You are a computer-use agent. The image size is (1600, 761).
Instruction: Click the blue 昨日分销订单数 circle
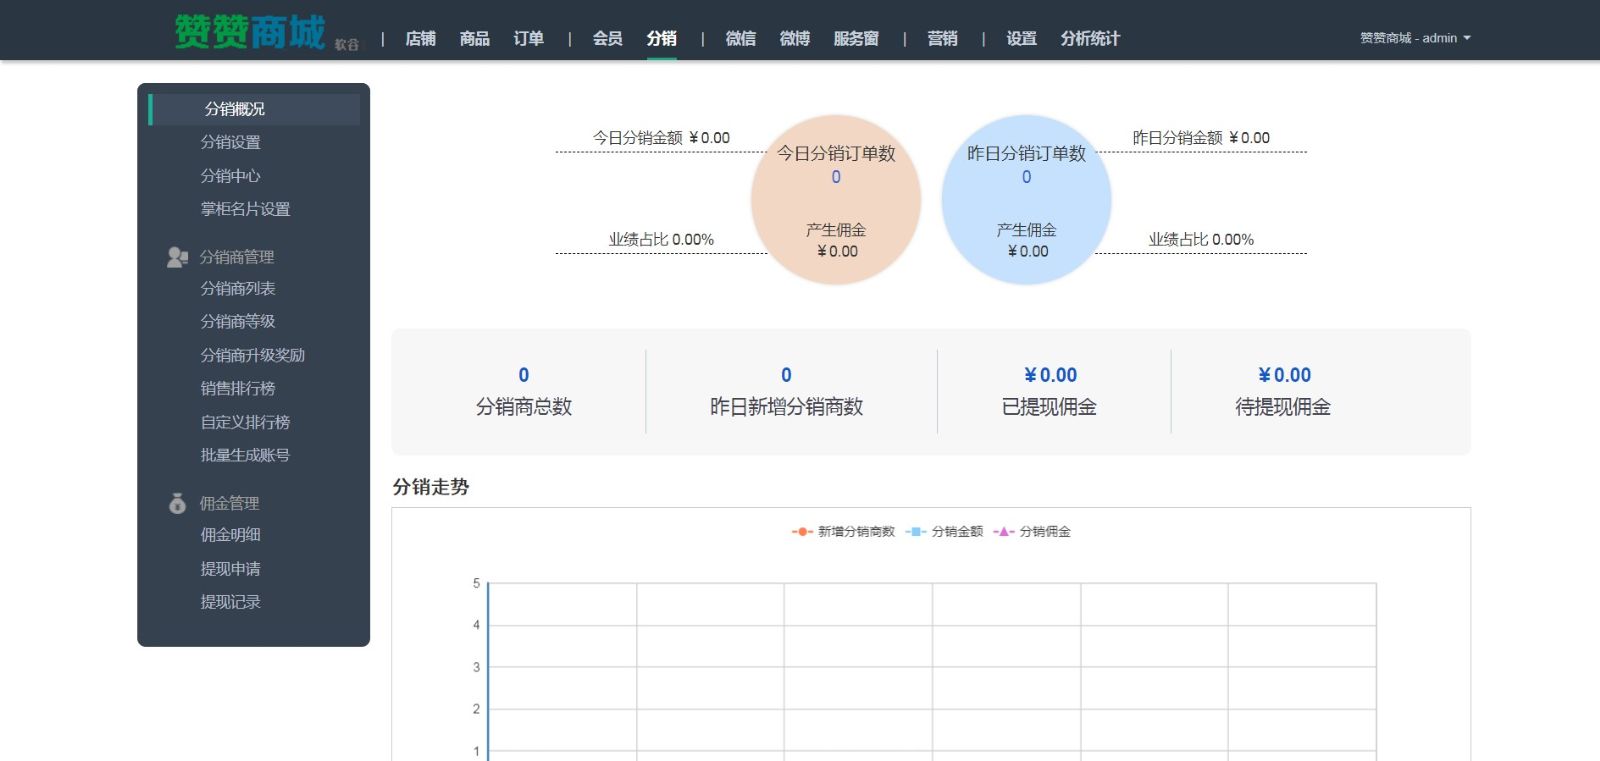pos(1026,200)
